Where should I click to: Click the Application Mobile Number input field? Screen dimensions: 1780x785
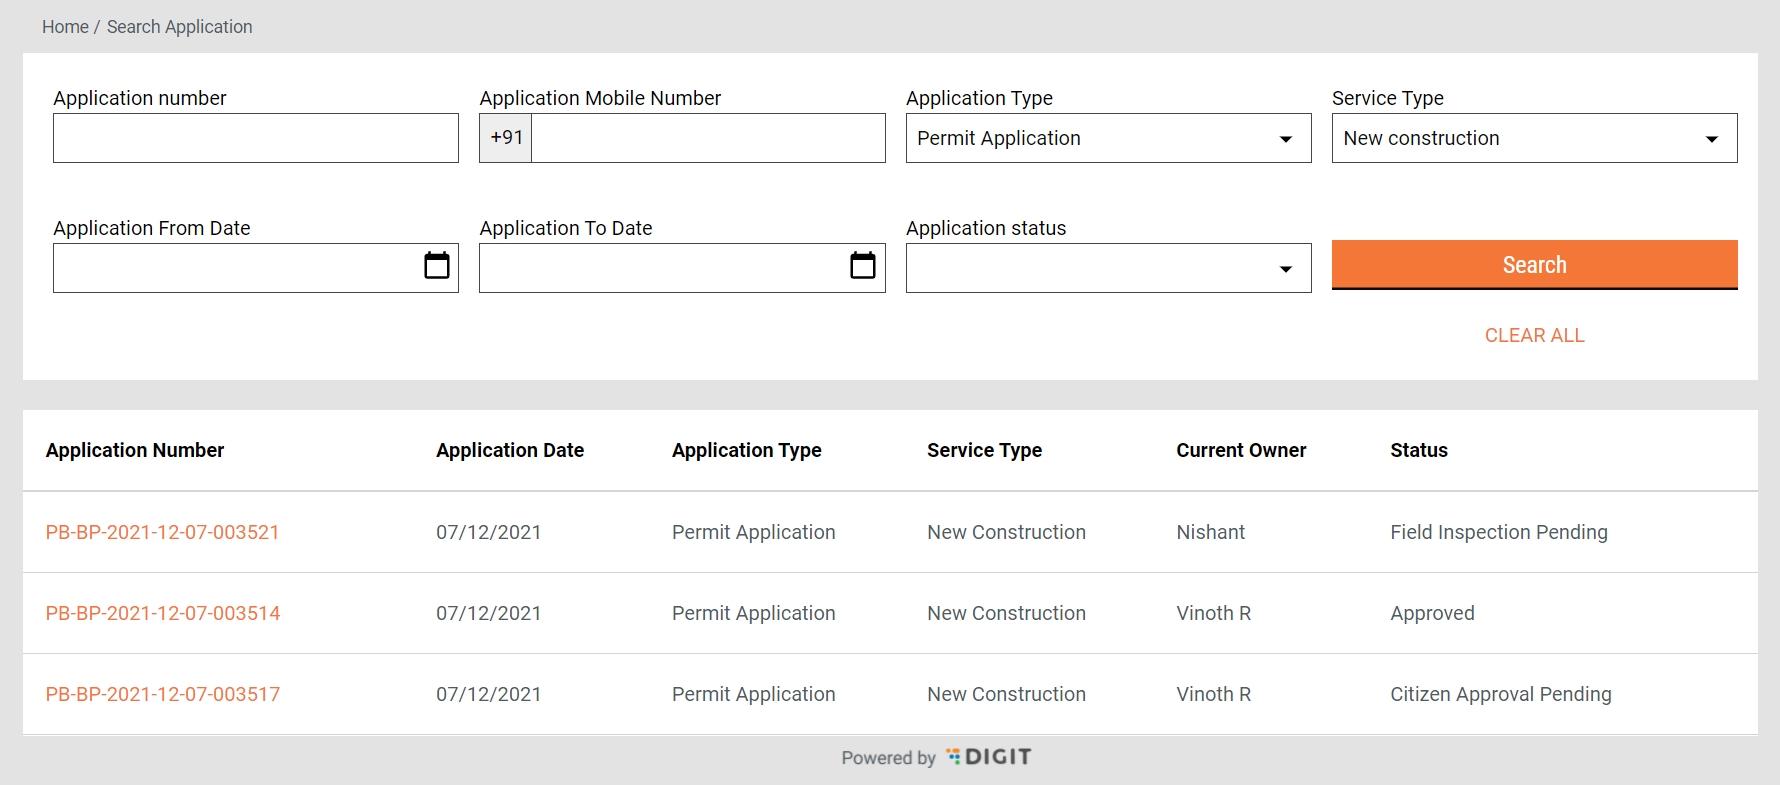click(x=707, y=138)
